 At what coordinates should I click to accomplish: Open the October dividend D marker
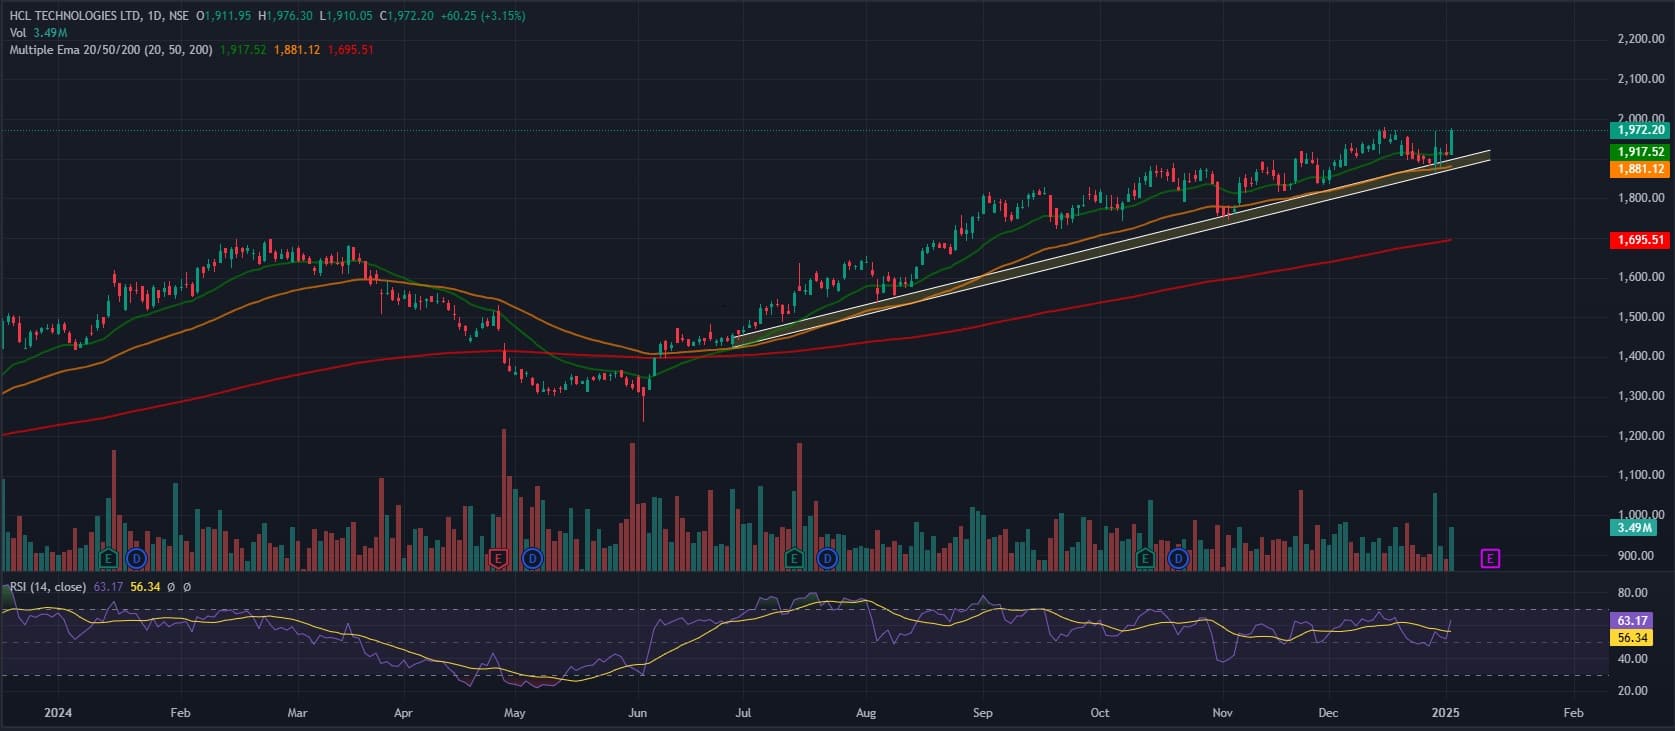tap(1179, 558)
